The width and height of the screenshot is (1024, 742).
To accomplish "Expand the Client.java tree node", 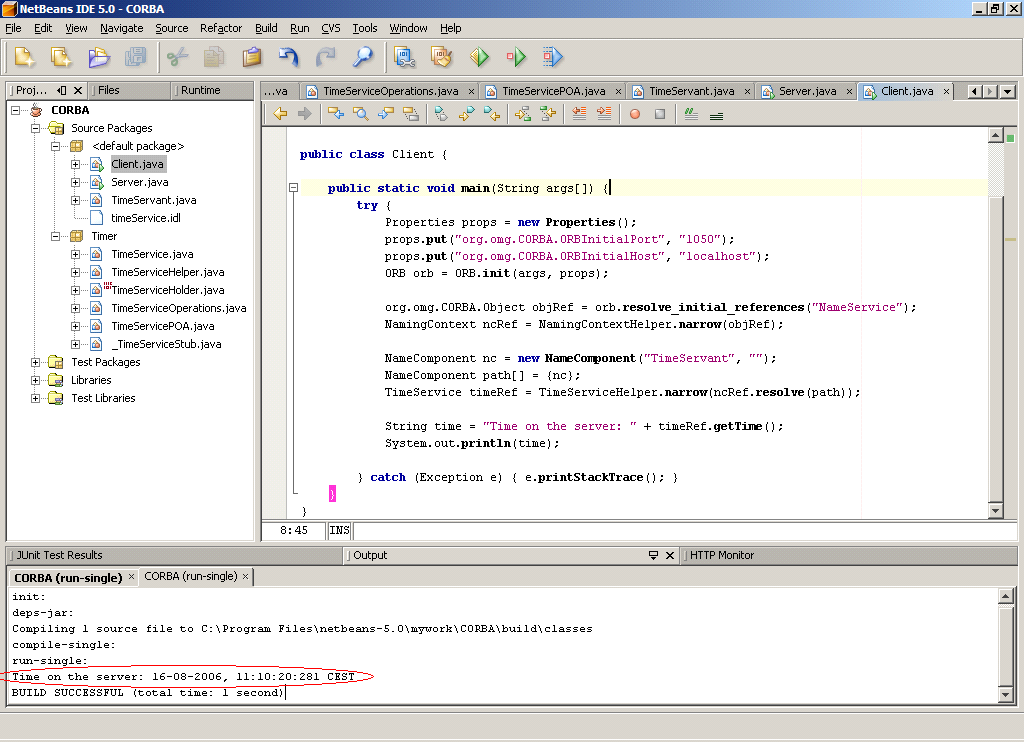I will (x=76, y=165).
